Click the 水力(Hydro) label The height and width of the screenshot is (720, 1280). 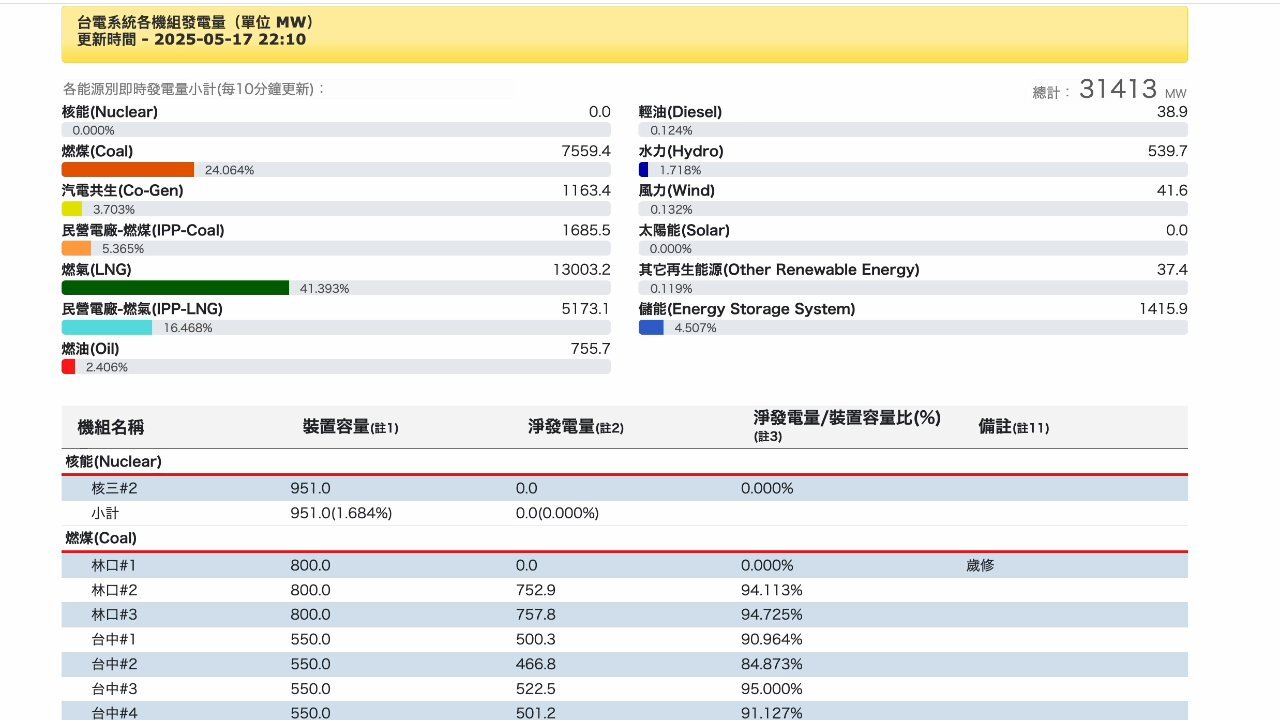point(681,151)
